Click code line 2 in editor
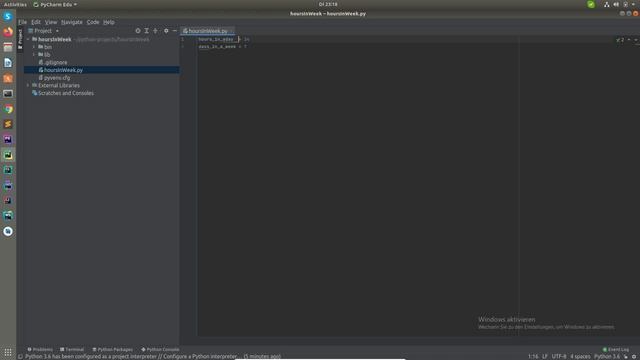The image size is (640, 360). click(222, 47)
